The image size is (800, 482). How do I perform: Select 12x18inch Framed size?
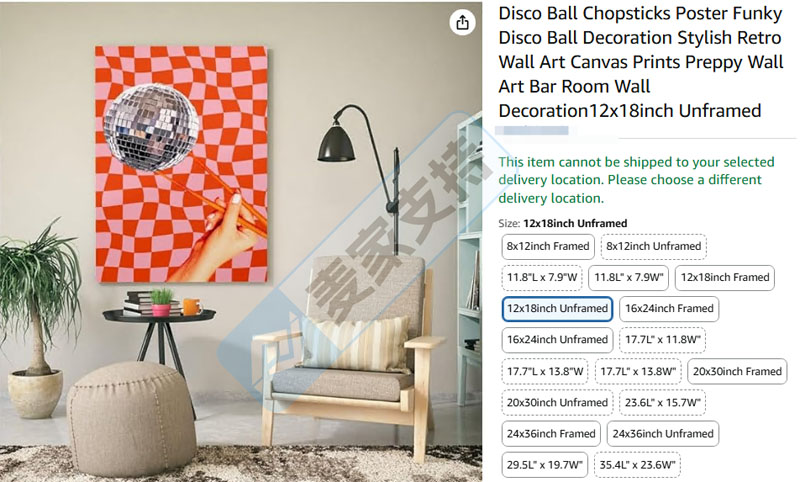(724, 277)
